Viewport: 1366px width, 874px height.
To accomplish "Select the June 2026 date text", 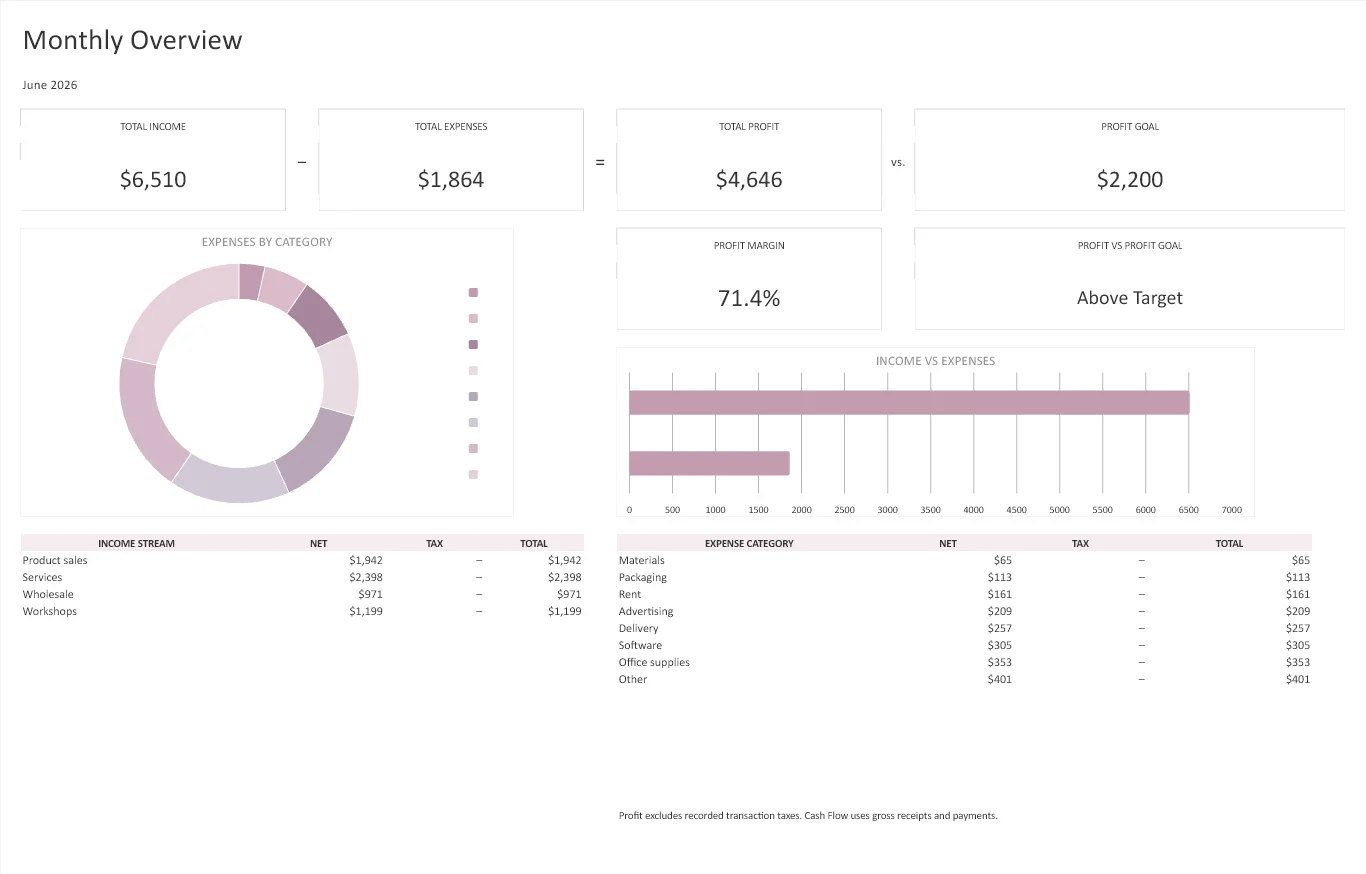I will tap(50, 85).
